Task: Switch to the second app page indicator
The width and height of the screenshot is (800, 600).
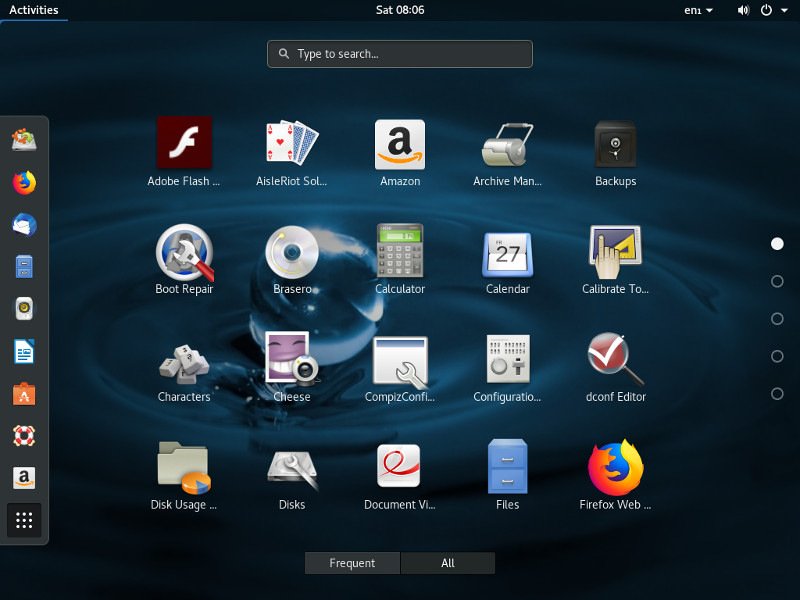Action: (777, 281)
